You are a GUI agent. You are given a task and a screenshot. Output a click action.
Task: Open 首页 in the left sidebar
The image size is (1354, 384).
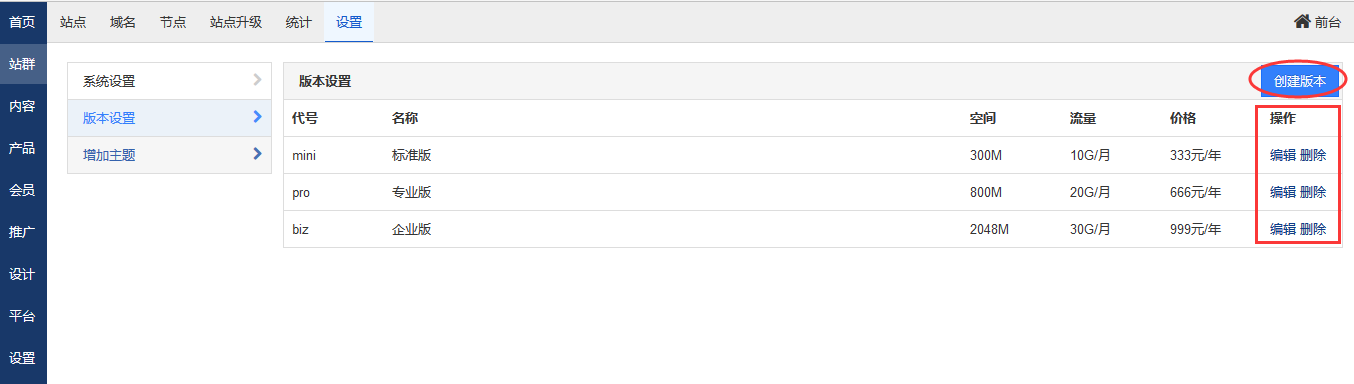point(22,21)
